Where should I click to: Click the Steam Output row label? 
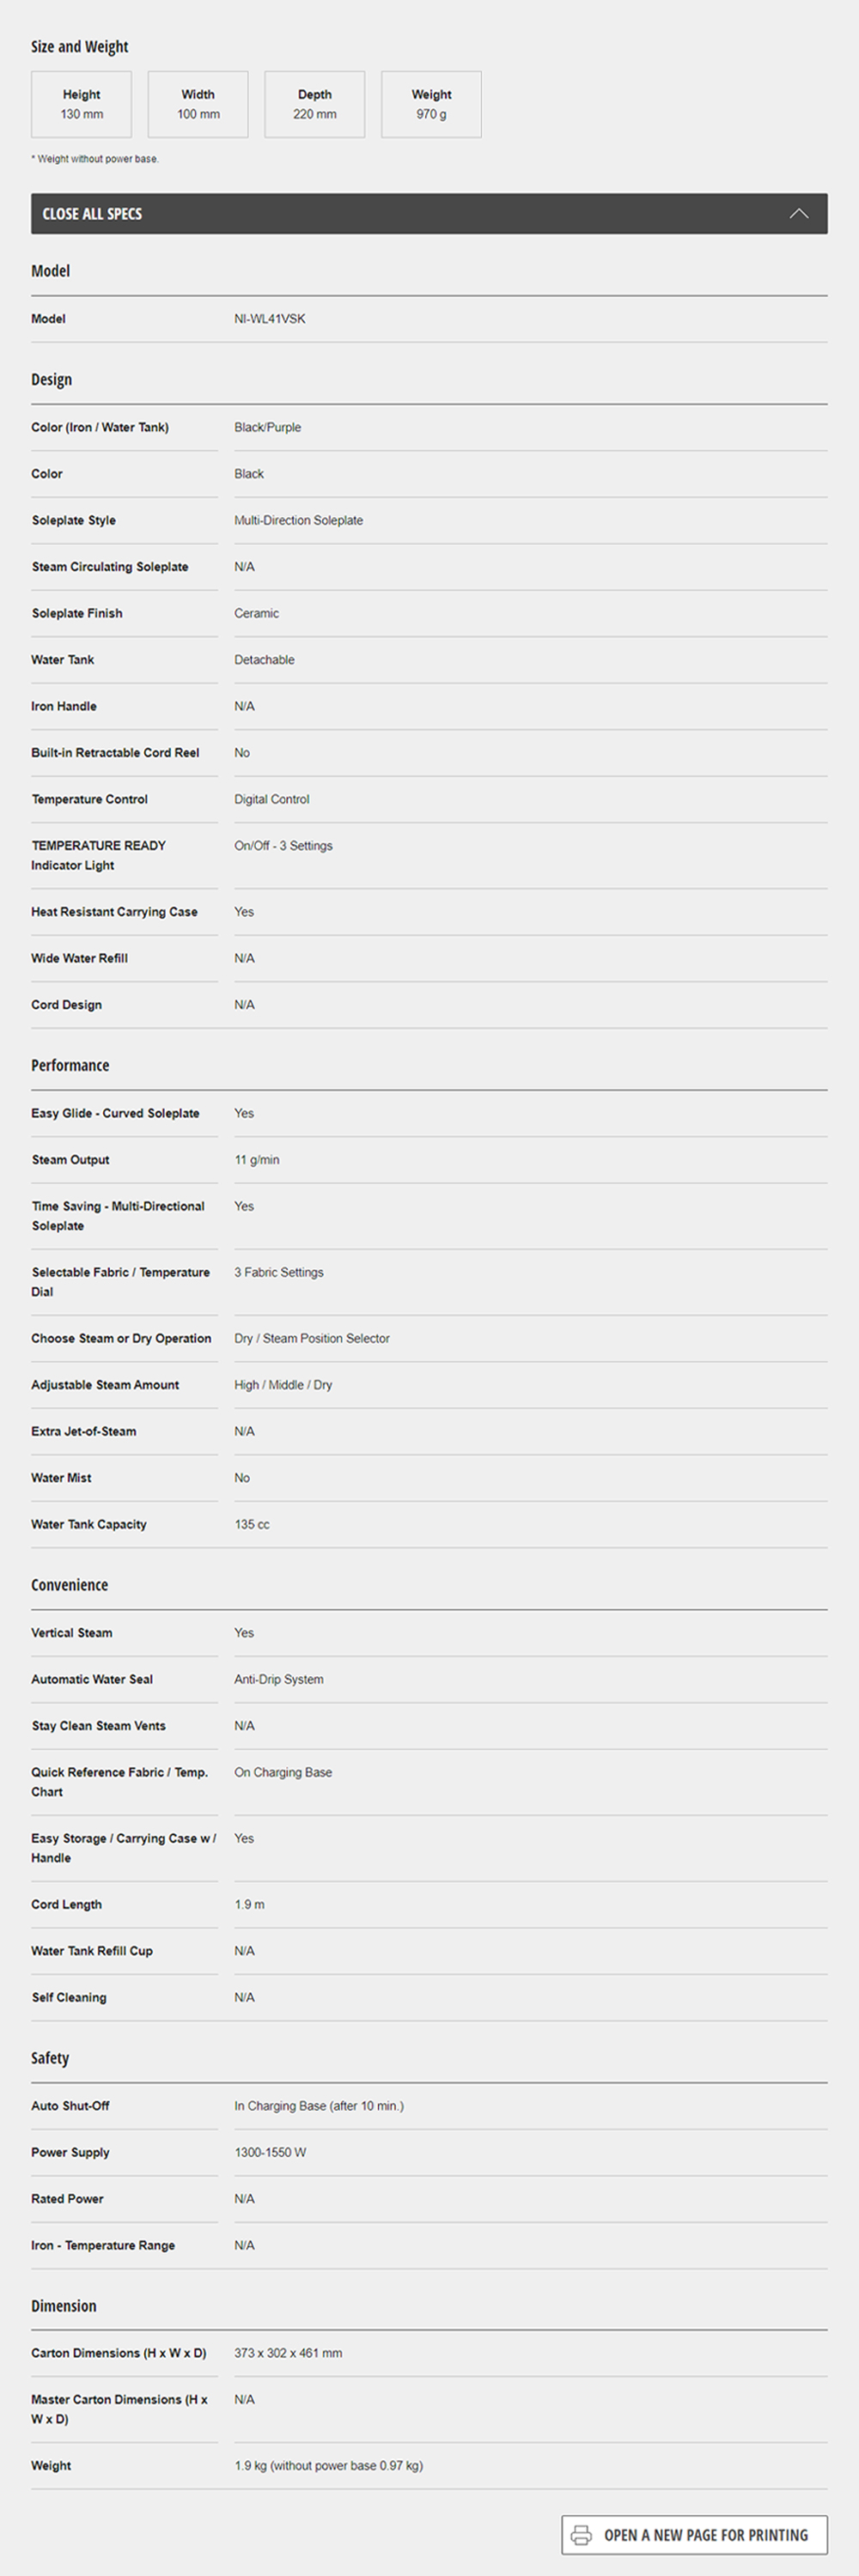click(x=70, y=1160)
